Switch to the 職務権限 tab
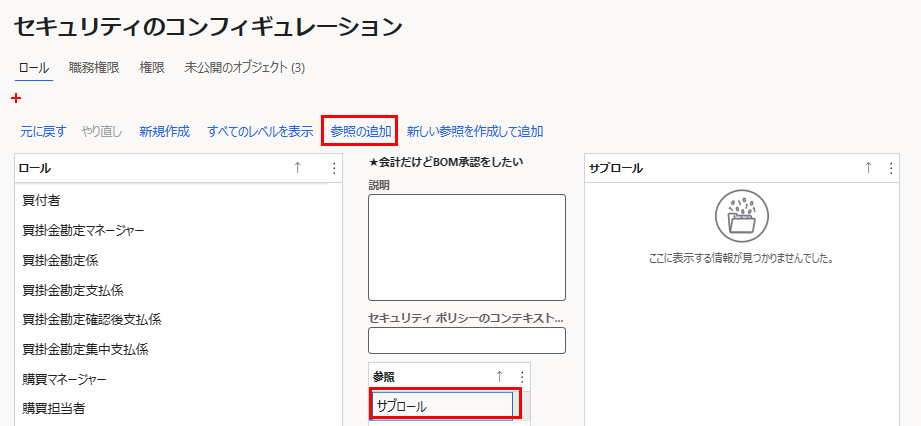The image size is (921, 426). coord(94,68)
